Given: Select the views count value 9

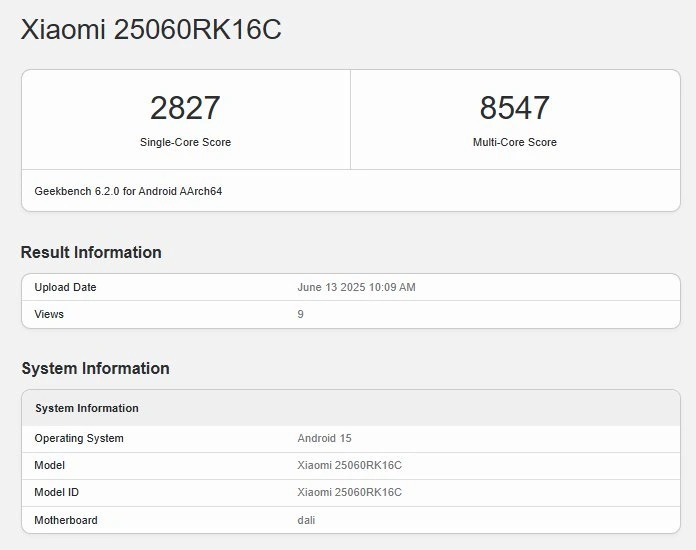Looking at the screenshot, I should tap(301, 314).
